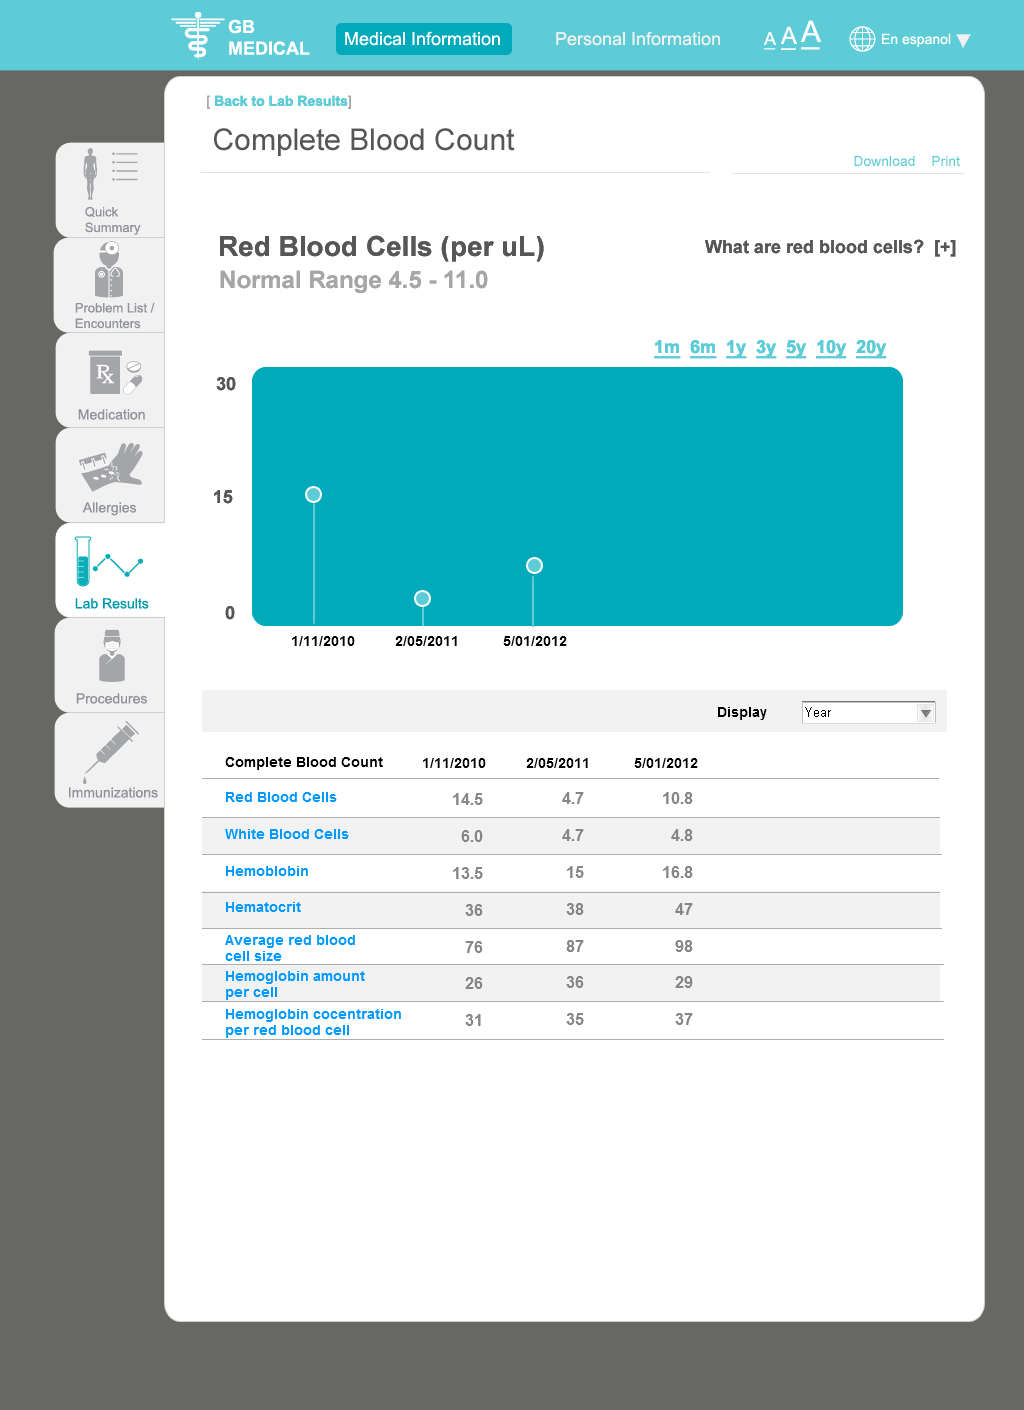This screenshot has width=1024, height=1410.
Task: Open Problem List / Encounters doctor icon
Action: 109,270
